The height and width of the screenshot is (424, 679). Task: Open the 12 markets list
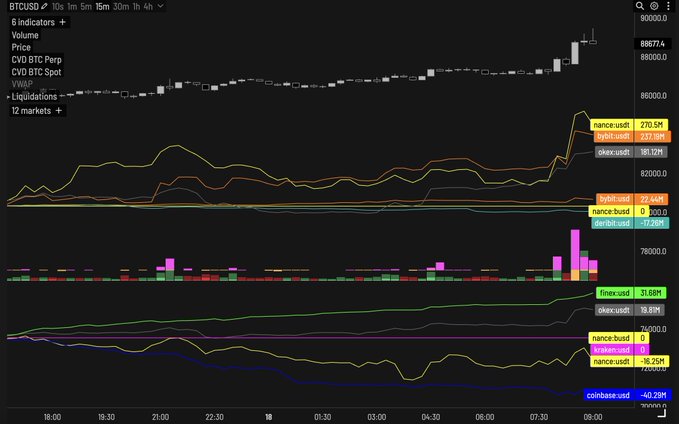point(31,110)
